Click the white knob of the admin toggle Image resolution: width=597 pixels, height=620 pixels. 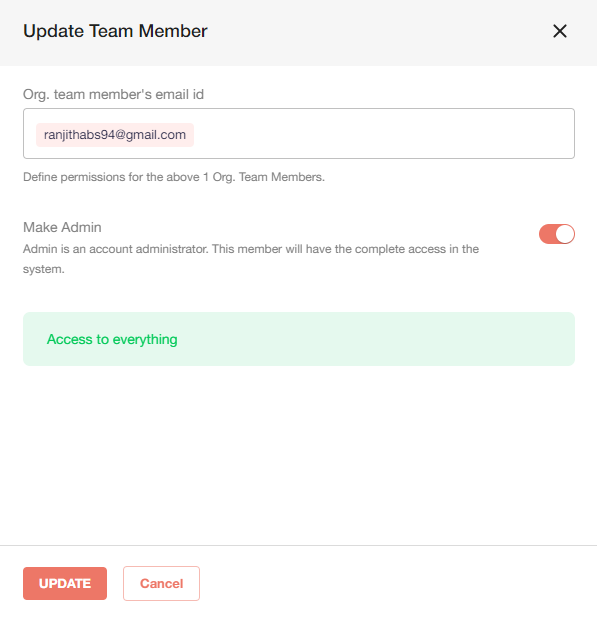coord(565,234)
